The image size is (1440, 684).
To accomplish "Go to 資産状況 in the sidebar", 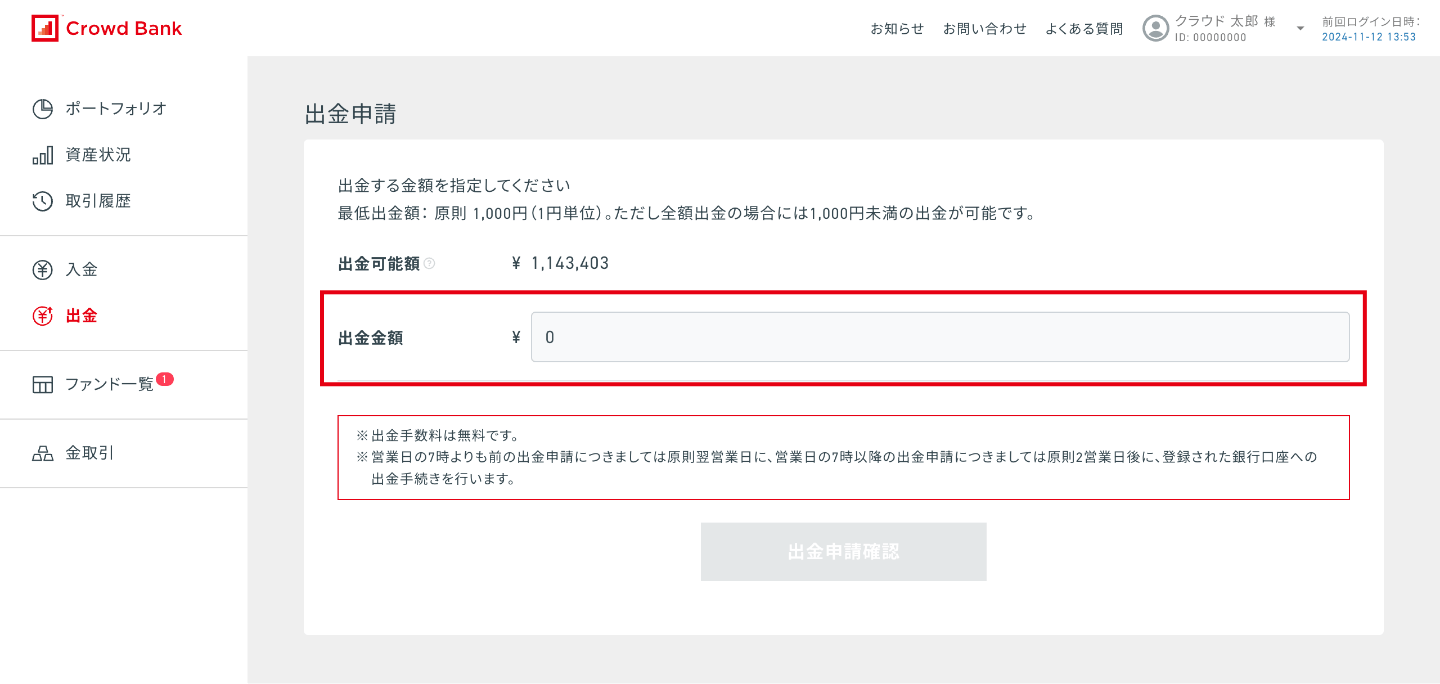I will (x=98, y=155).
